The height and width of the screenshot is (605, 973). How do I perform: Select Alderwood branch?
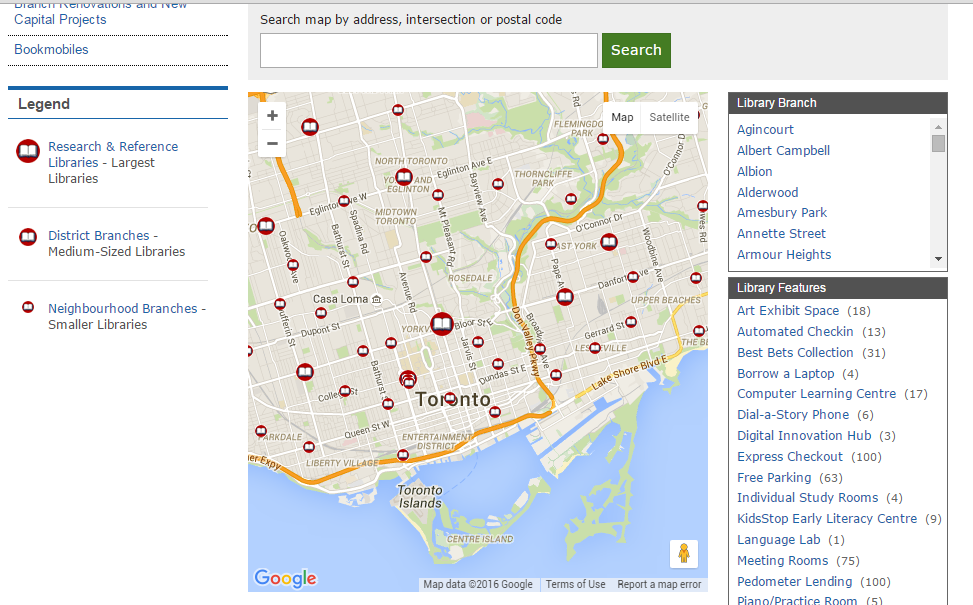(768, 192)
